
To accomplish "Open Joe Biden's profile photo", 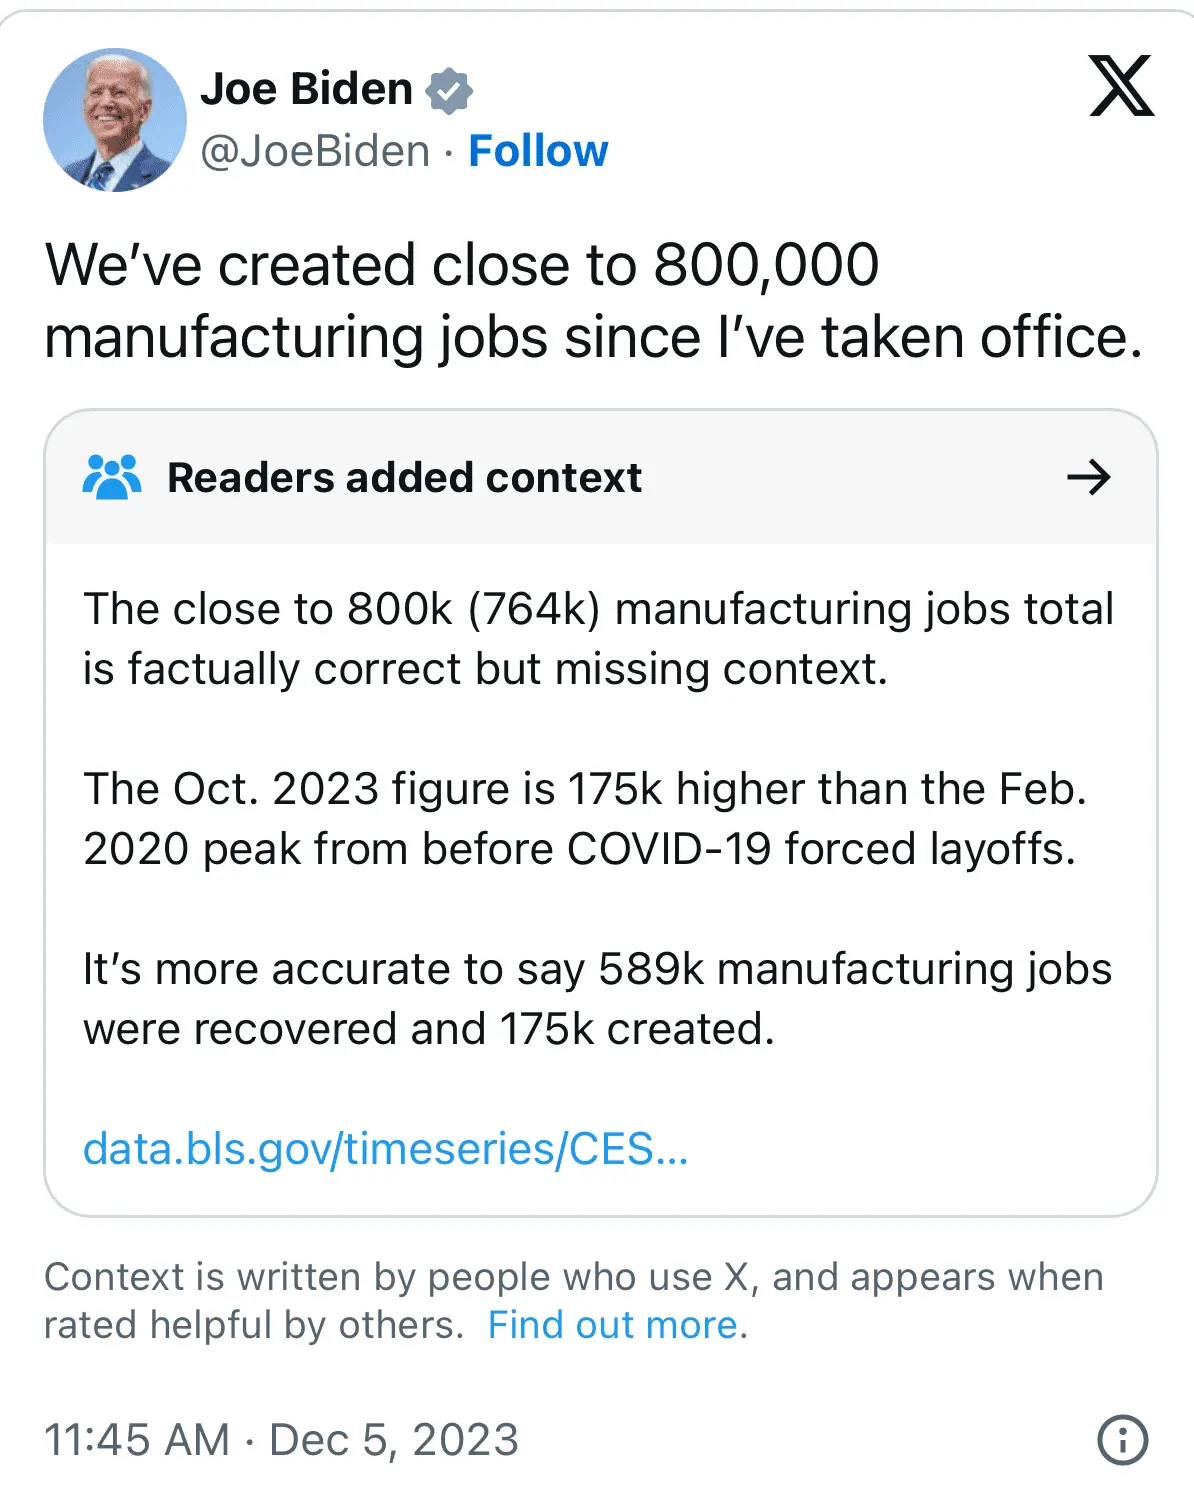I will coord(115,120).
